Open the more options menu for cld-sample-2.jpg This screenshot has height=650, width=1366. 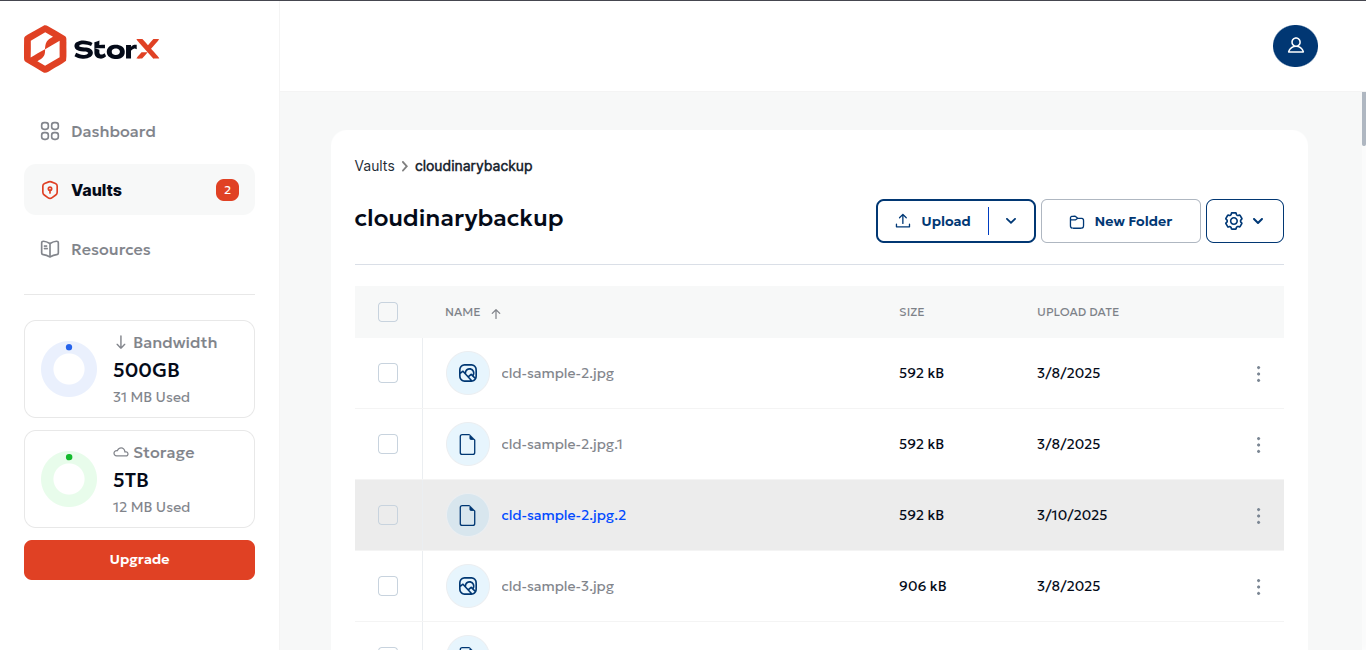tap(1258, 374)
